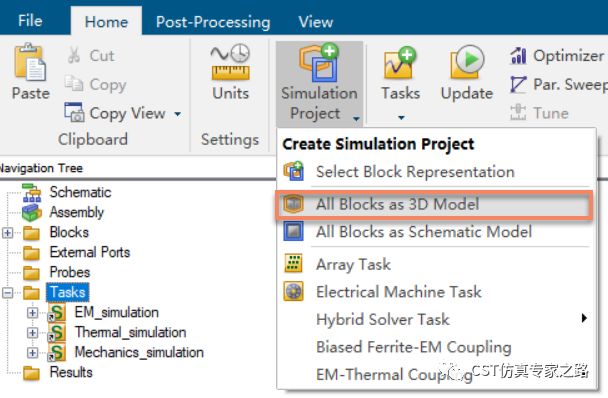Click the Update play icon

(x=467, y=62)
